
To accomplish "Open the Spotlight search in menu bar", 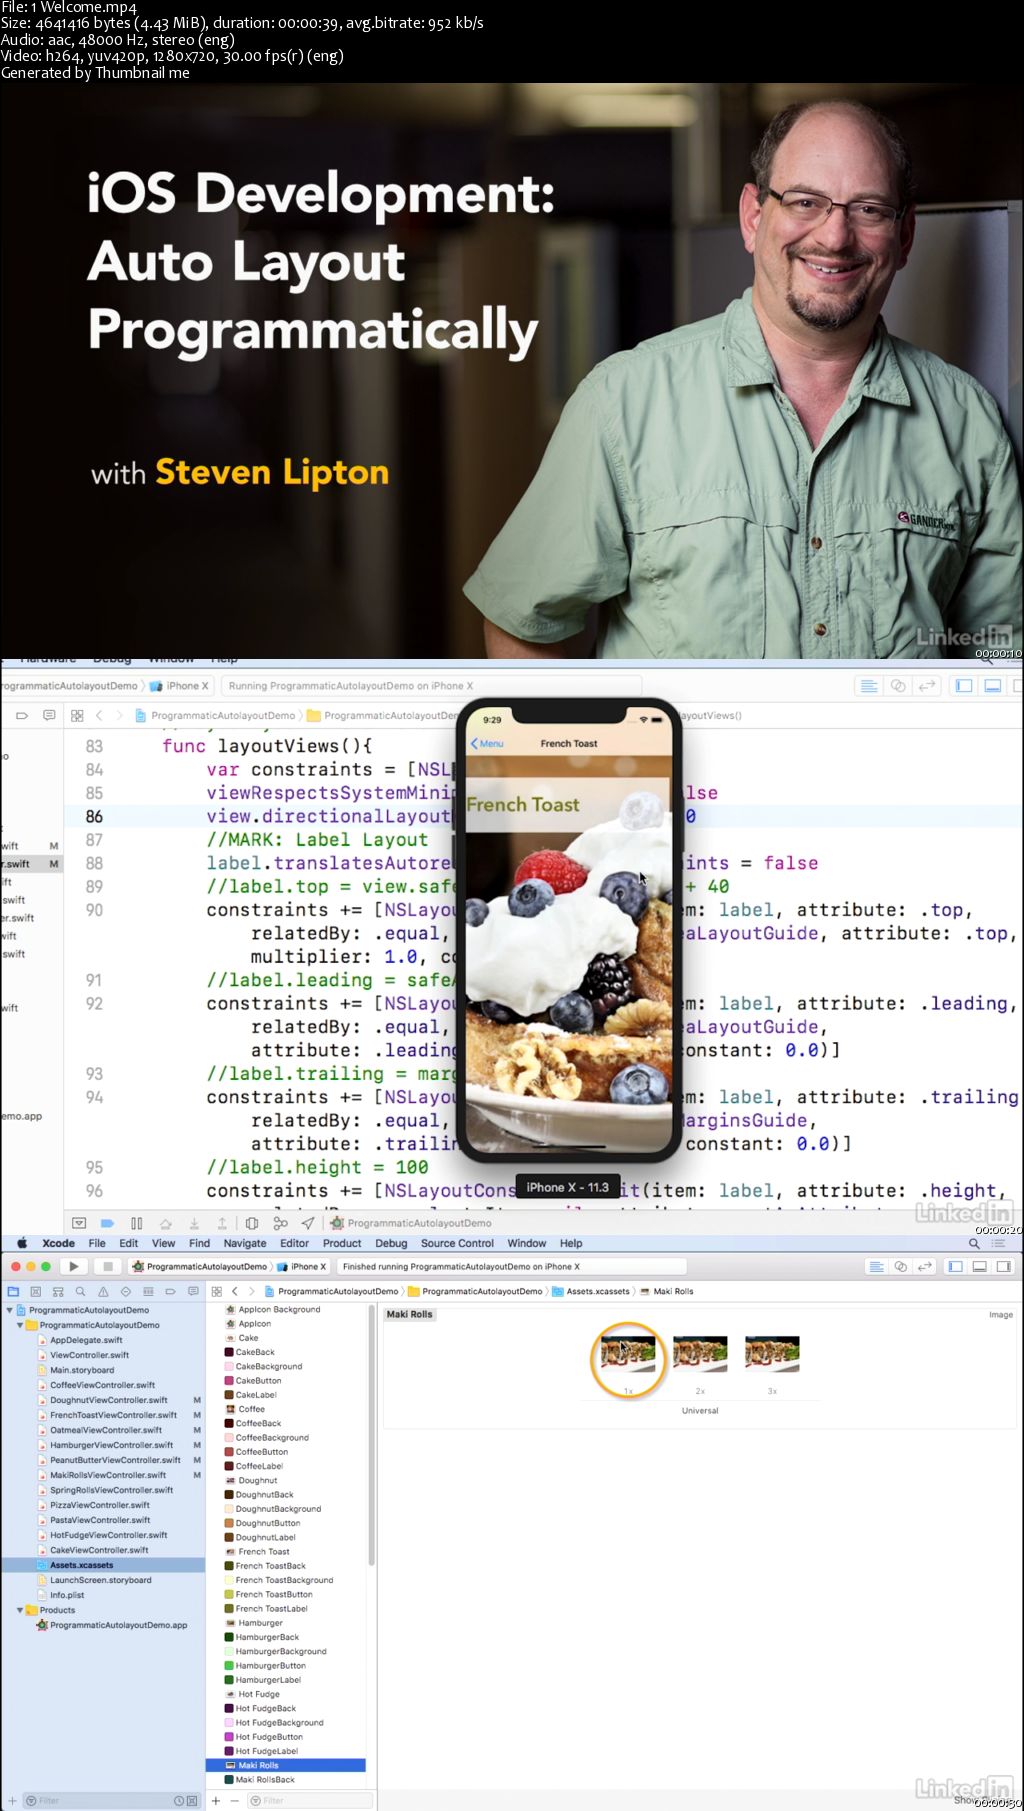I will click(974, 1243).
